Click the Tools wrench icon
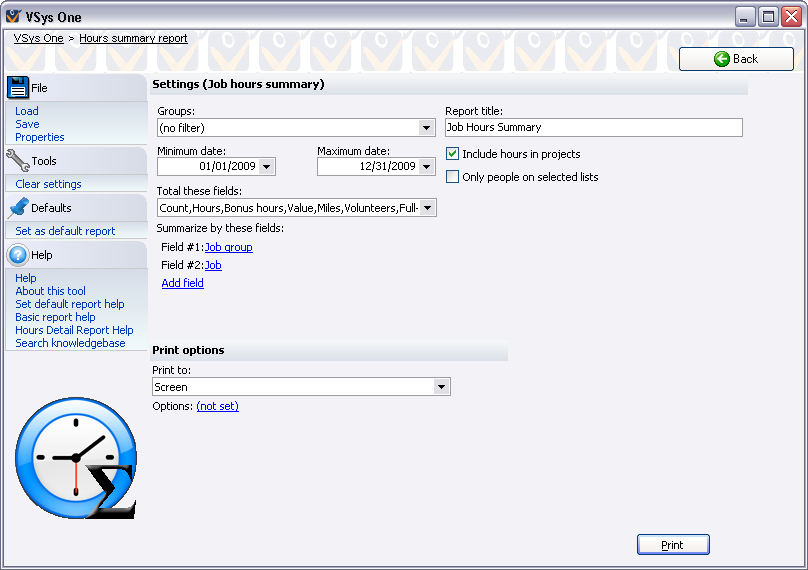This screenshot has height=570, width=808. tap(18, 161)
